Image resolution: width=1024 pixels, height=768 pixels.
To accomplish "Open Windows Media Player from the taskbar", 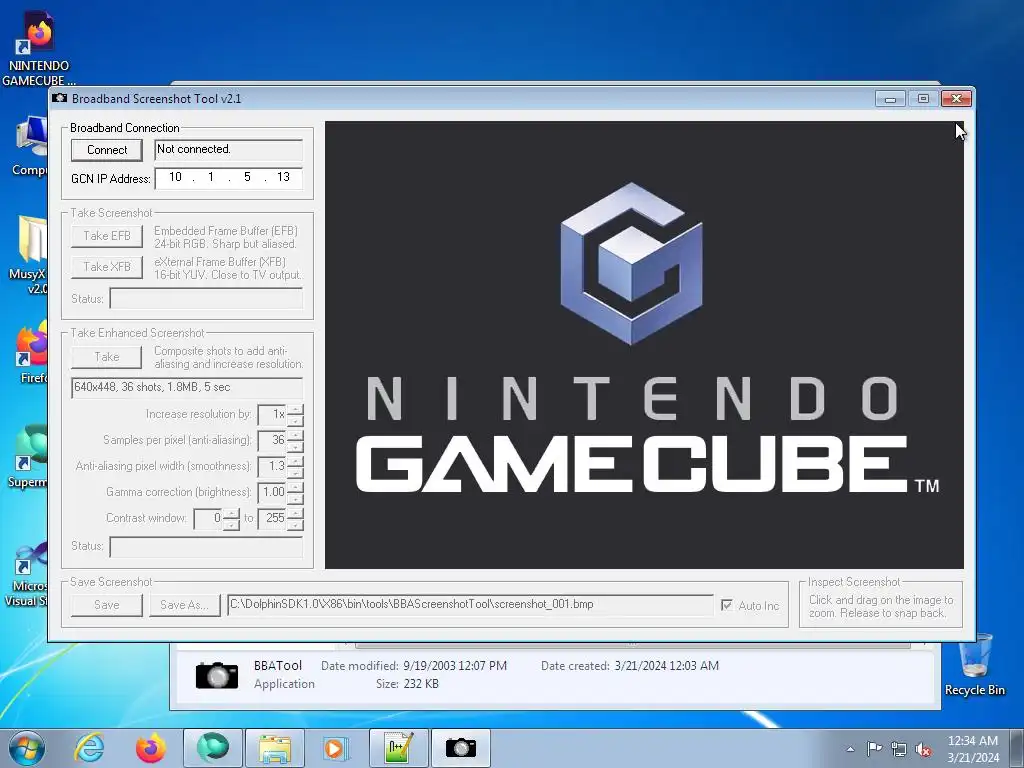I will coord(337,748).
